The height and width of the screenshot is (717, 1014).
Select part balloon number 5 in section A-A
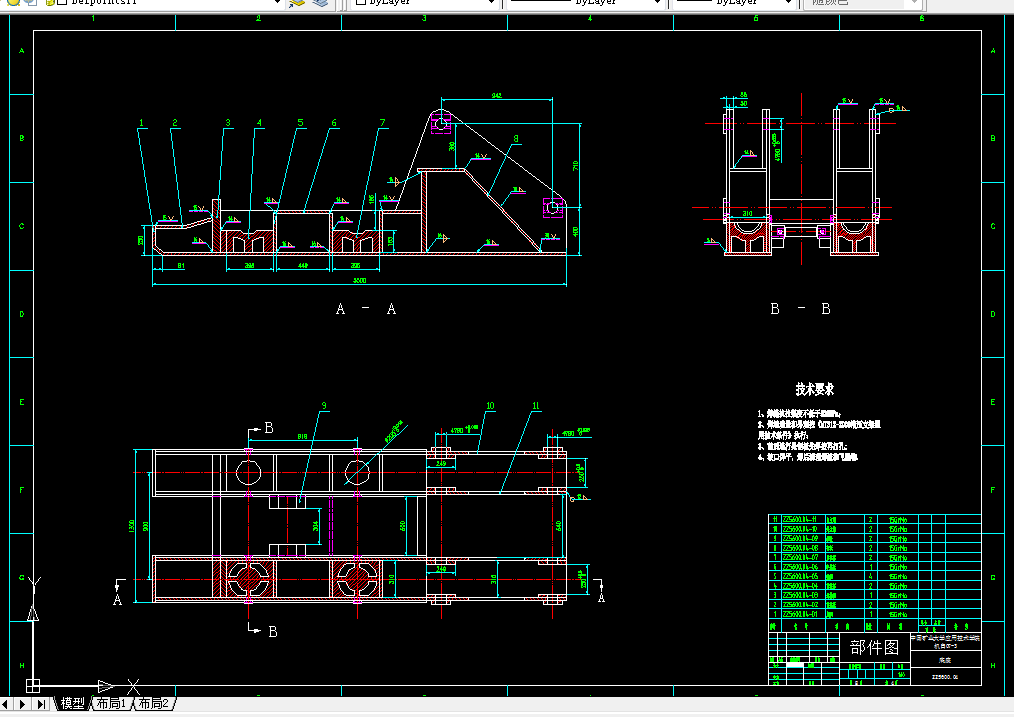pyautogui.click(x=300, y=123)
